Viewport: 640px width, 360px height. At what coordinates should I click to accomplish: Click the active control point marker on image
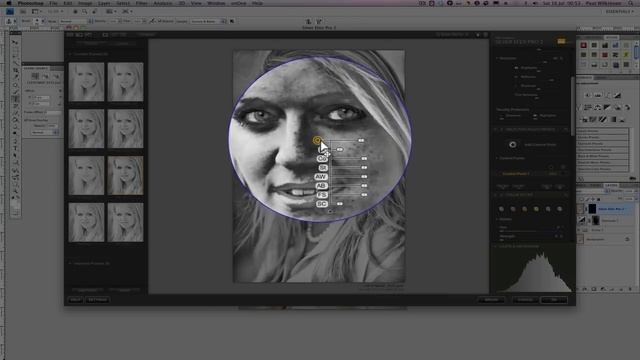point(317,140)
